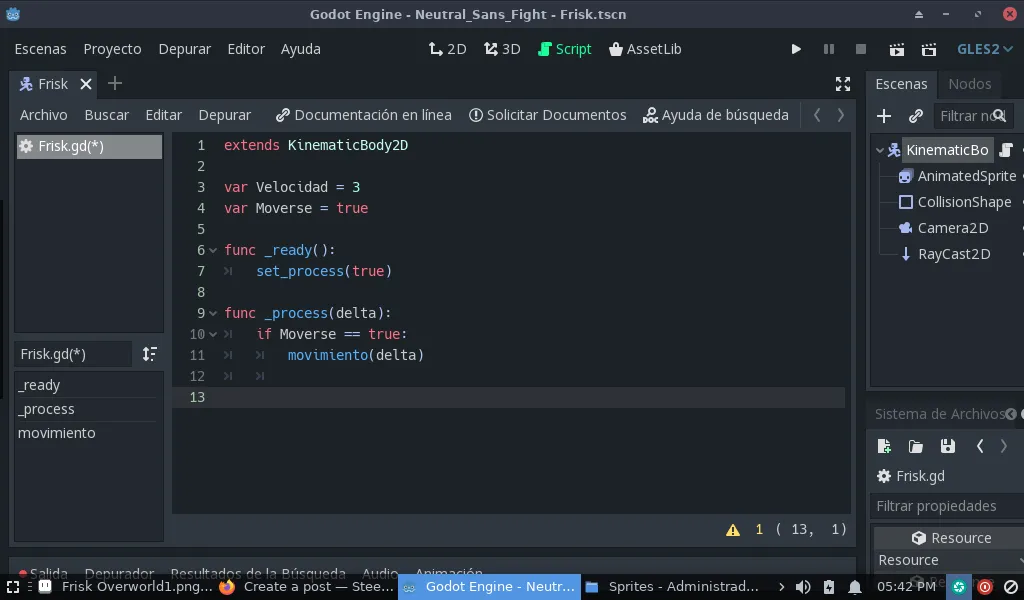This screenshot has width=1024, height=600.
Task: Open the script Buscar menu
Action: point(106,115)
